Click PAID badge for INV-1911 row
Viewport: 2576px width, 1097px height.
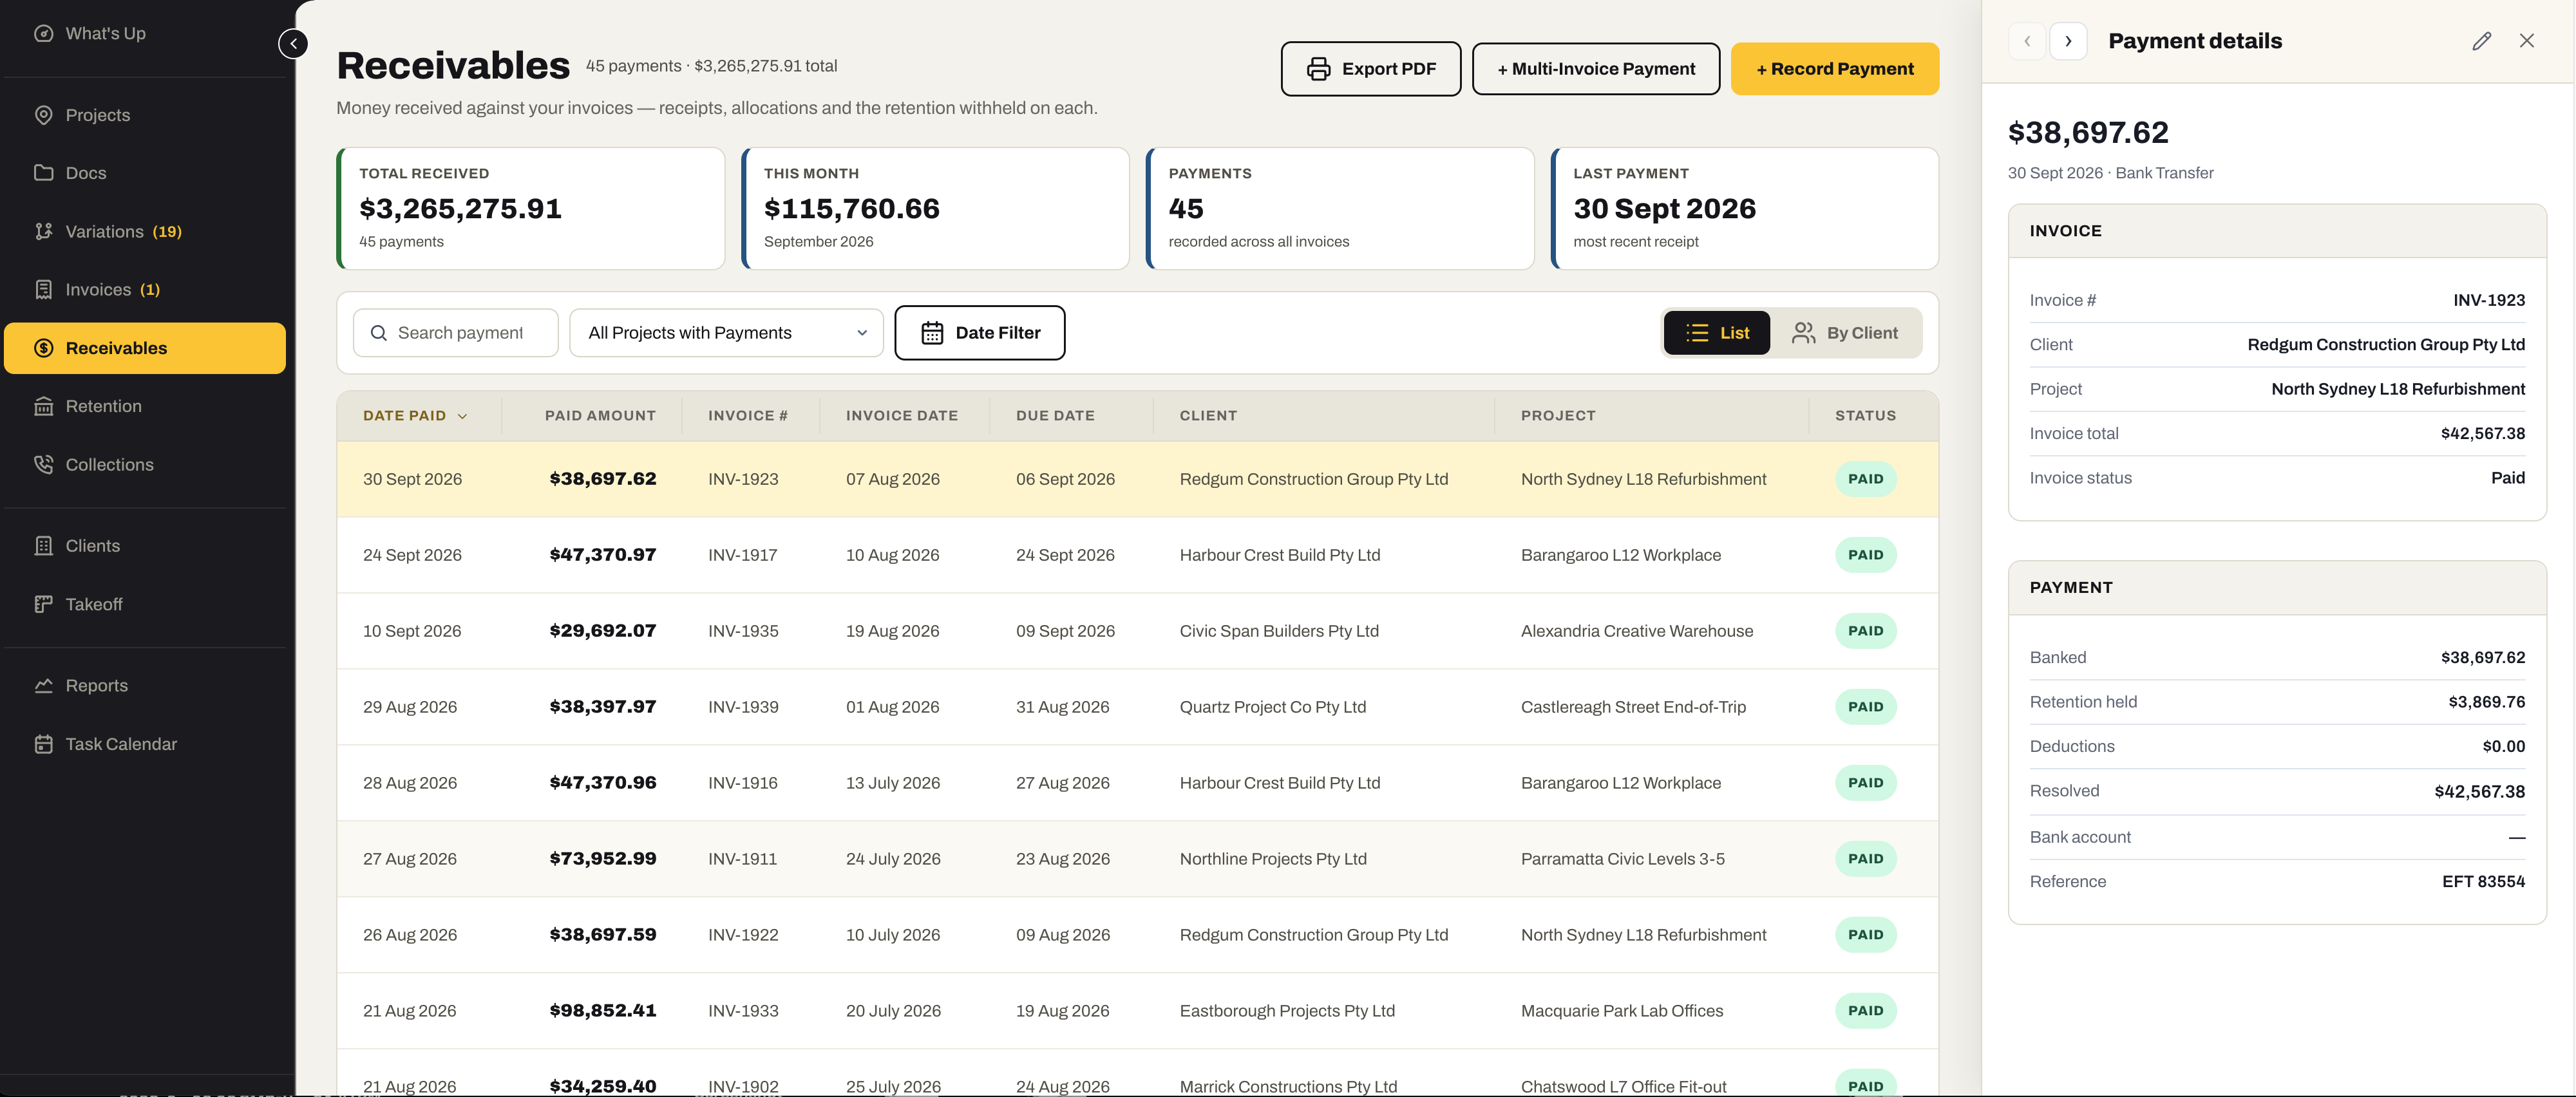click(1865, 859)
